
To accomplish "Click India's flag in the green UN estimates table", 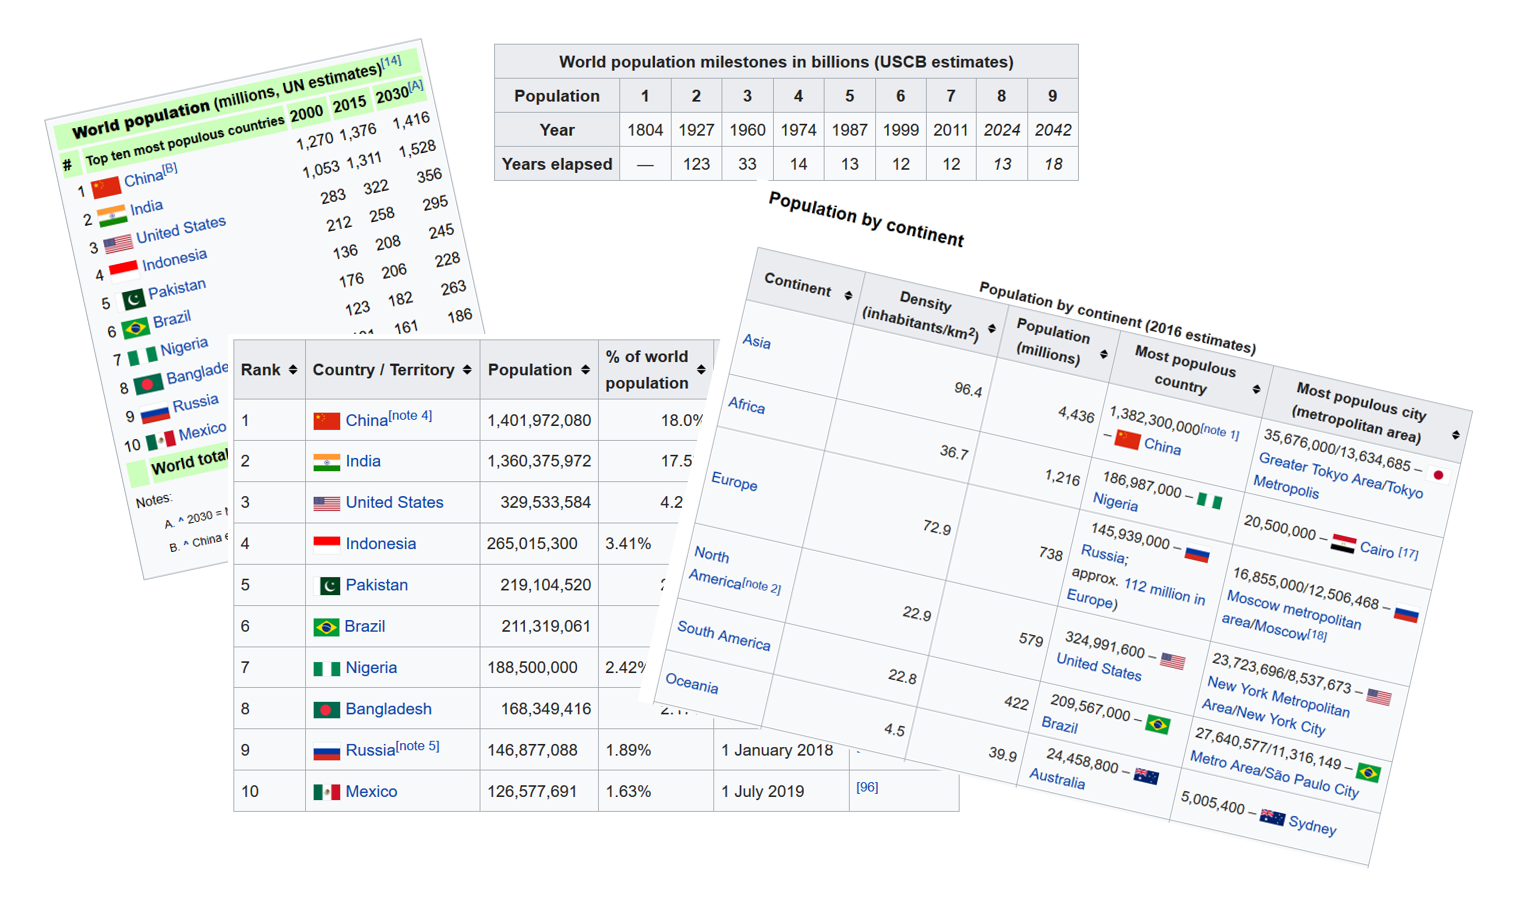I will [112, 215].
